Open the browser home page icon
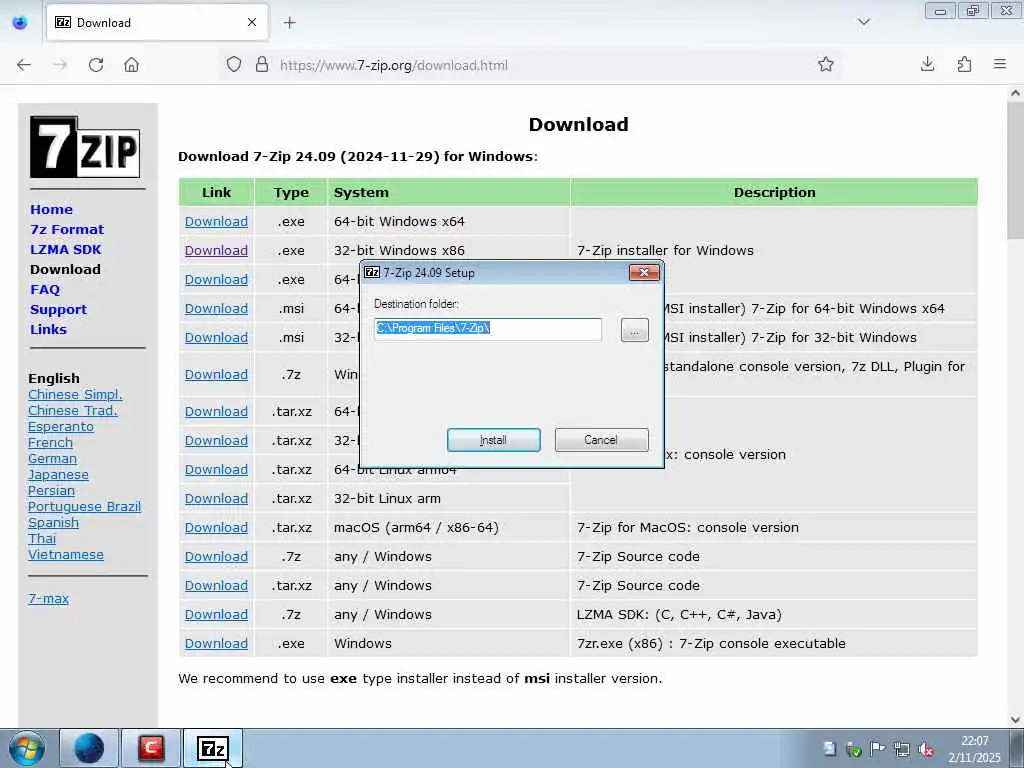The width and height of the screenshot is (1024, 768). click(131, 65)
